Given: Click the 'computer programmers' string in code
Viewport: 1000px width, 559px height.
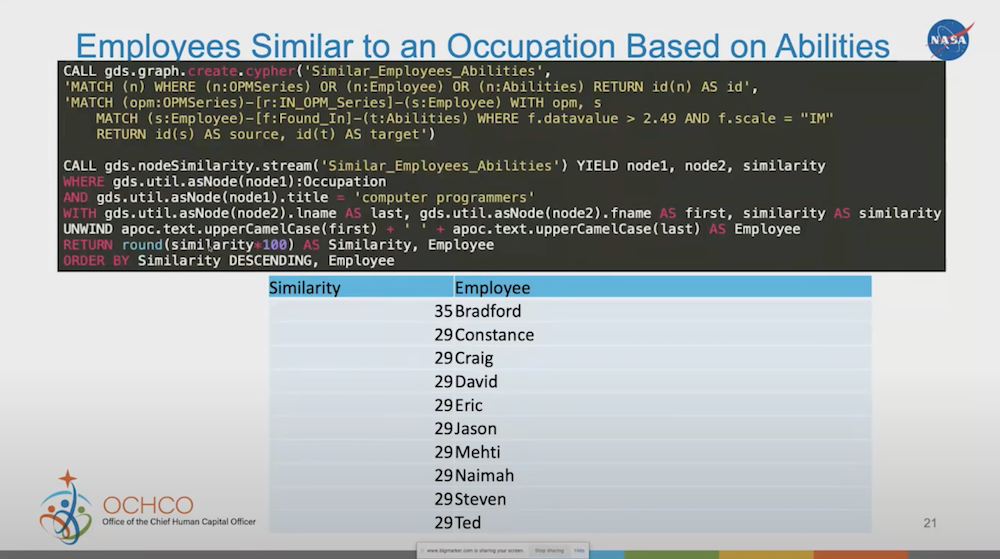Looking at the screenshot, I should click(444, 198).
